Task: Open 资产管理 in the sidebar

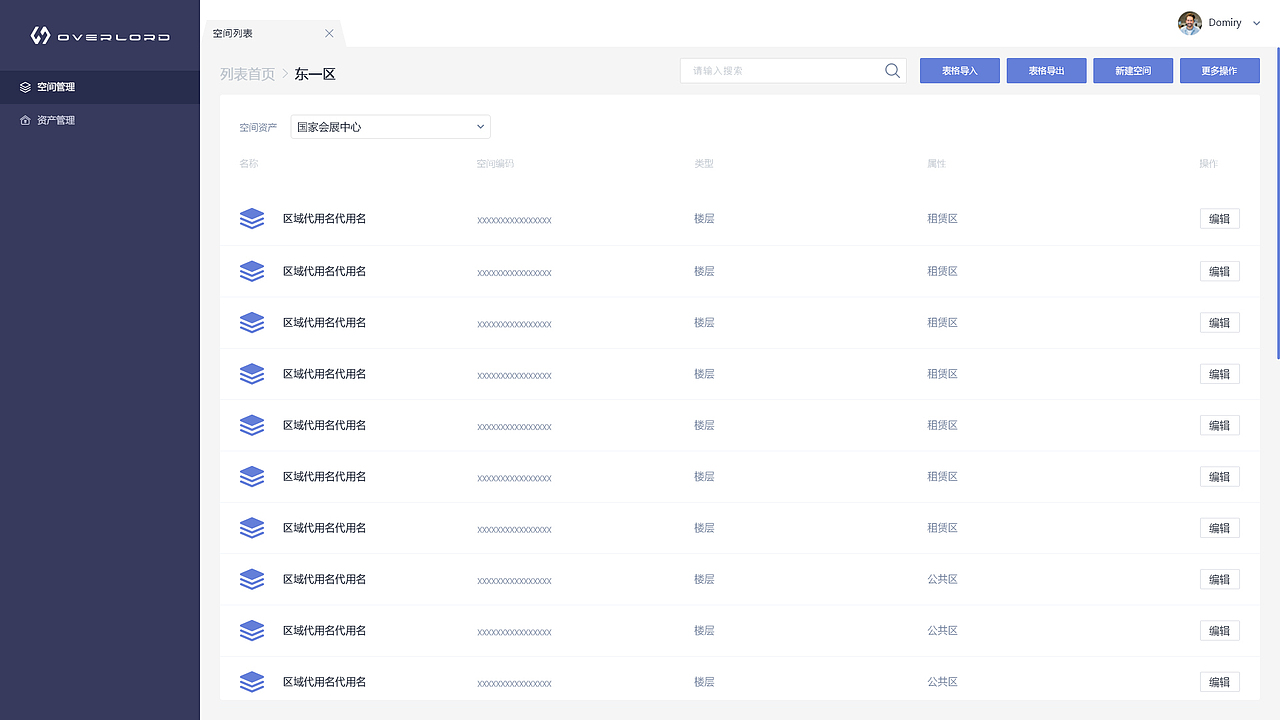Action: tap(56, 120)
